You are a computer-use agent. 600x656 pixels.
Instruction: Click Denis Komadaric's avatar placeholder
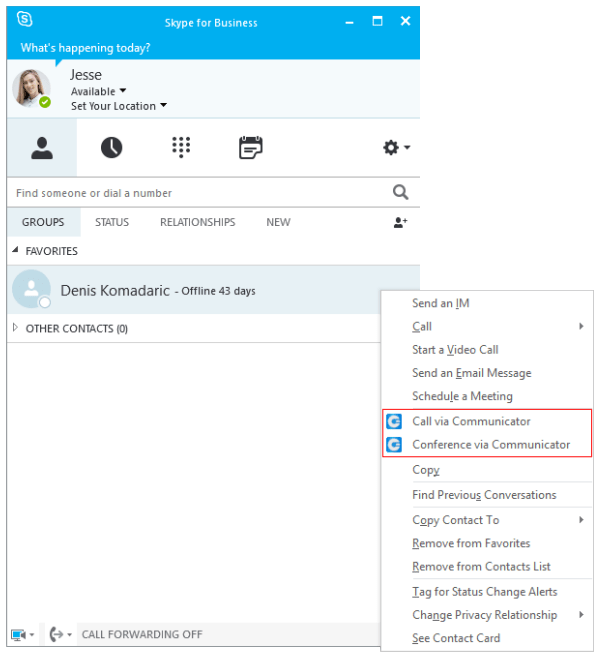pyautogui.click(x=31, y=289)
